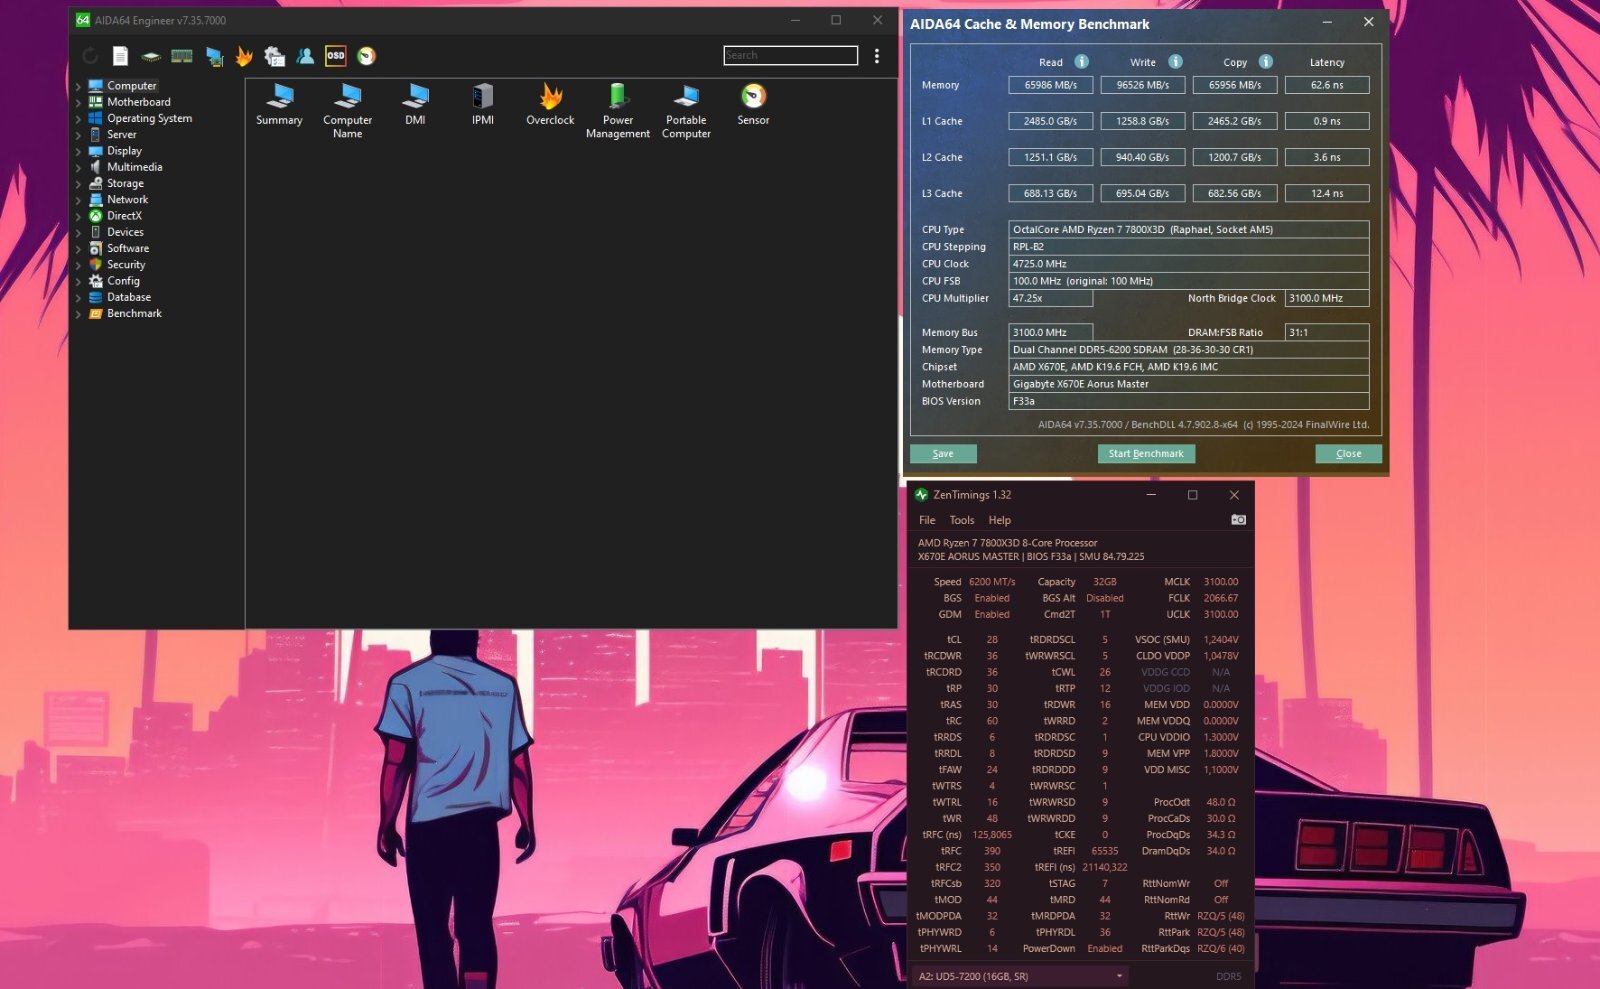The image size is (1600, 989).
Task: Expand the Network tree node
Action: 78,200
